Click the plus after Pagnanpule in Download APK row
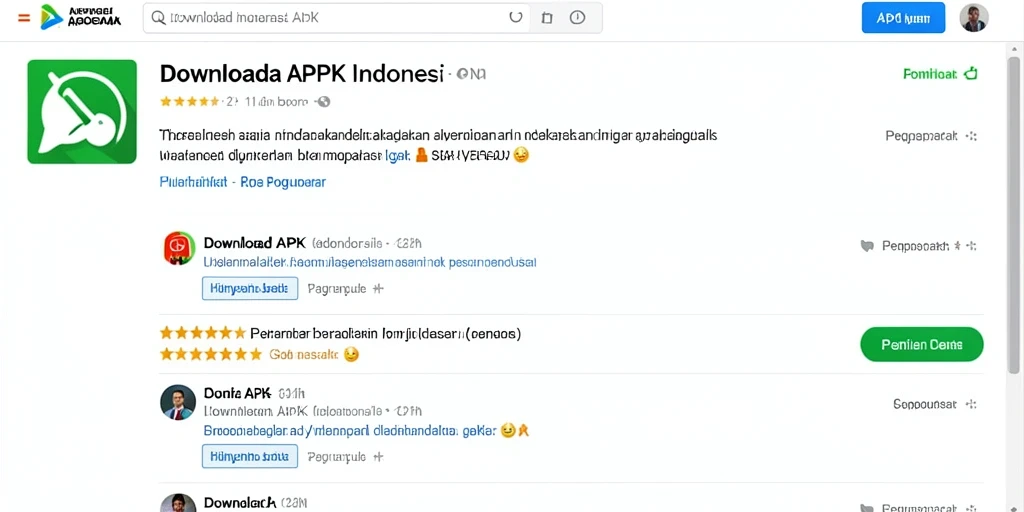 click(x=377, y=288)
